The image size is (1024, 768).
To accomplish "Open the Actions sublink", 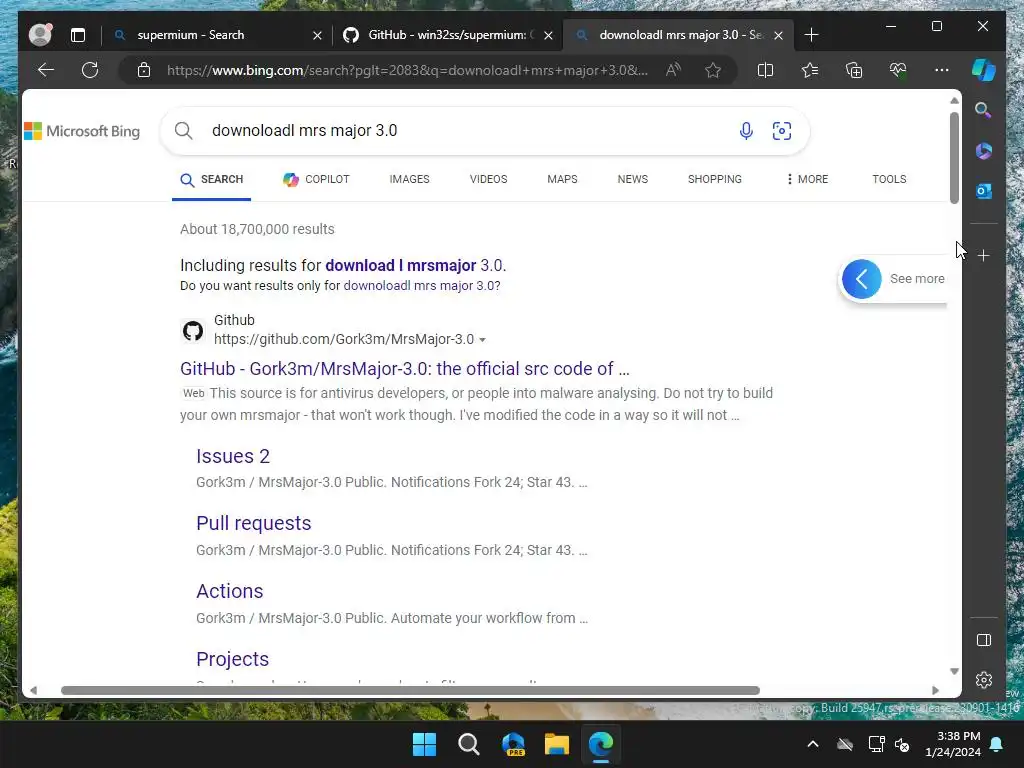I will click(230, 591).
